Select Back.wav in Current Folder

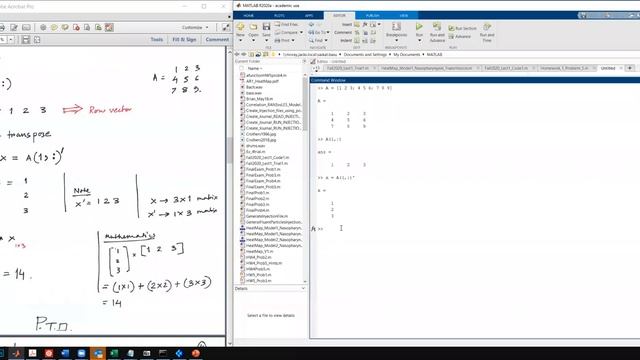pos(254,87)
